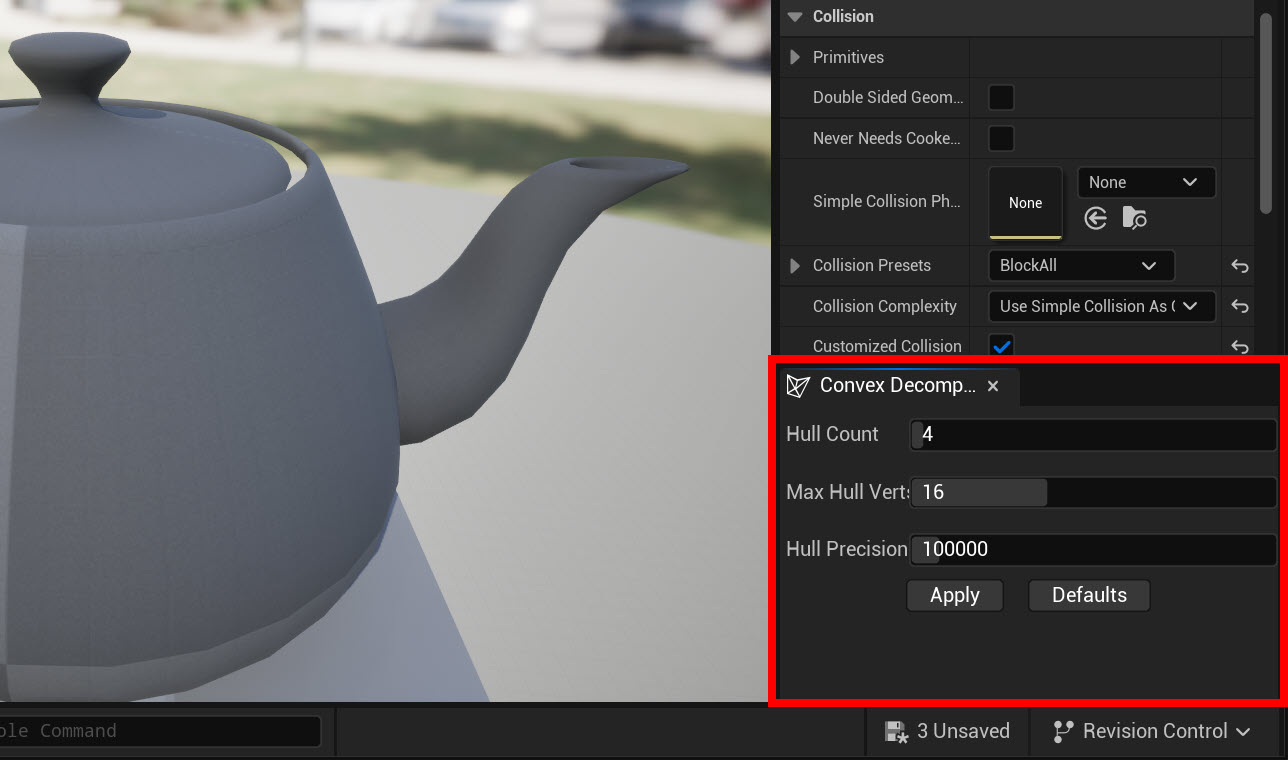The width and height of the screenshot is (1288, 760).
Task: Switch to Convex Decomposition tab
Action: pyautogui.click(x=897, y=386)
